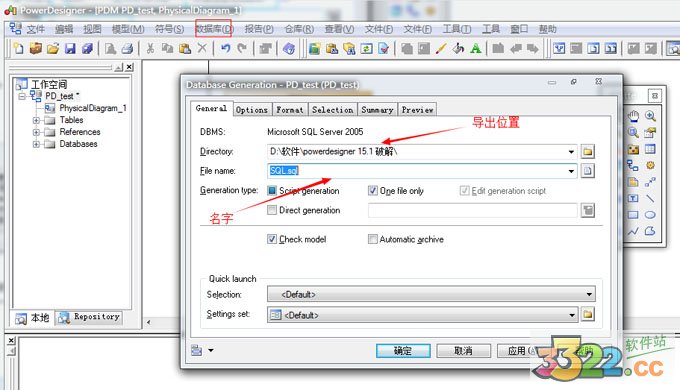Viewport: 680px width, 390px height.
Task: Open the Directory dropdown arrow
Action: point(571,151)
